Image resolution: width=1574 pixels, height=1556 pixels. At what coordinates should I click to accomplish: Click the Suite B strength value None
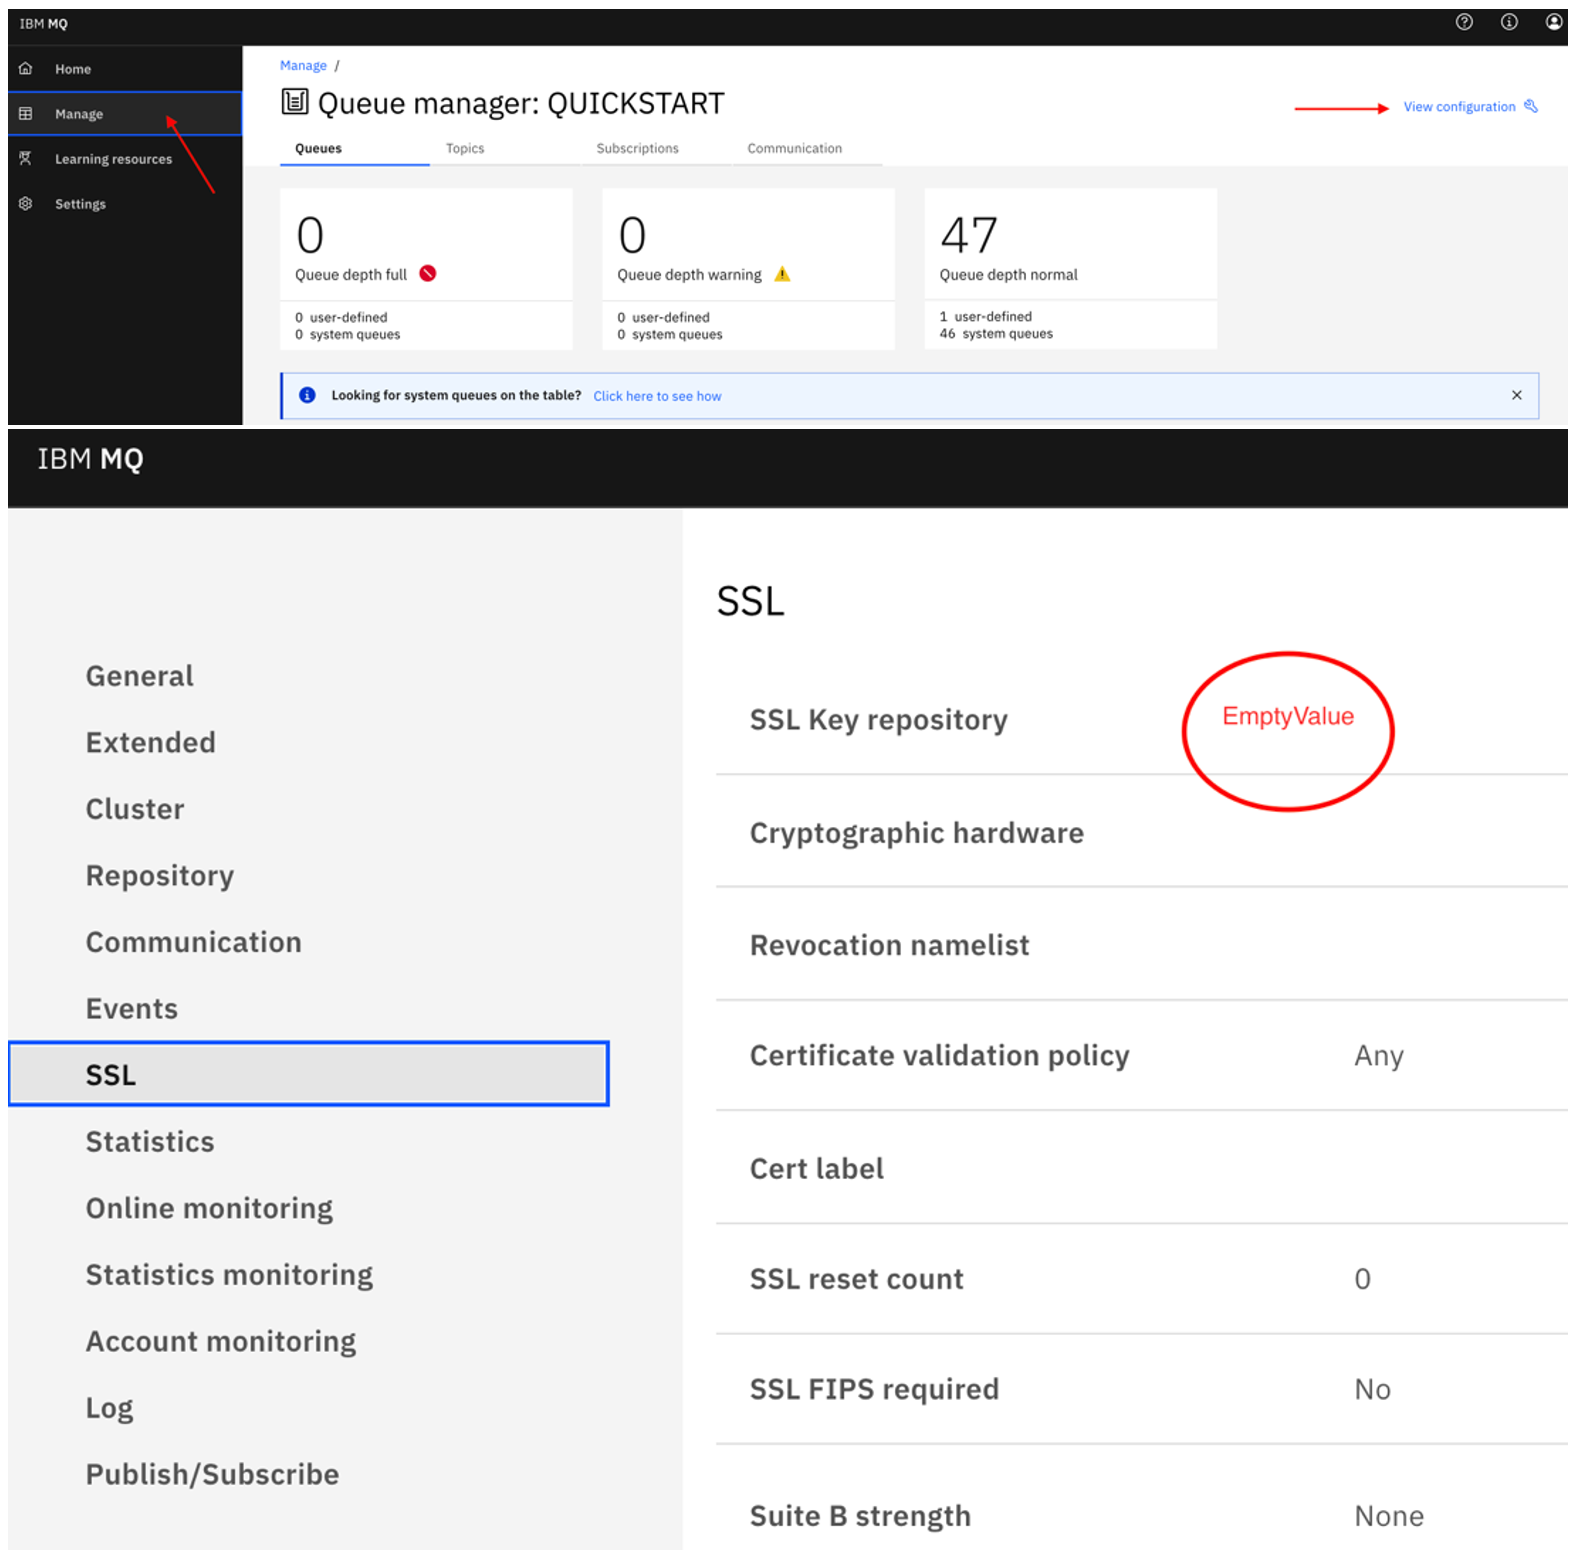1388,1516
